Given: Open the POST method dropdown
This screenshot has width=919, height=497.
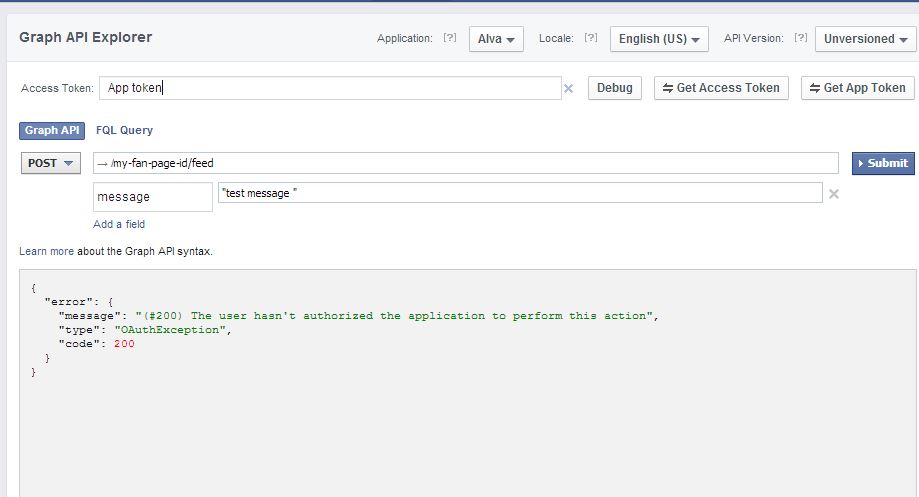Looking at the screenshot, I should (50, 163).
